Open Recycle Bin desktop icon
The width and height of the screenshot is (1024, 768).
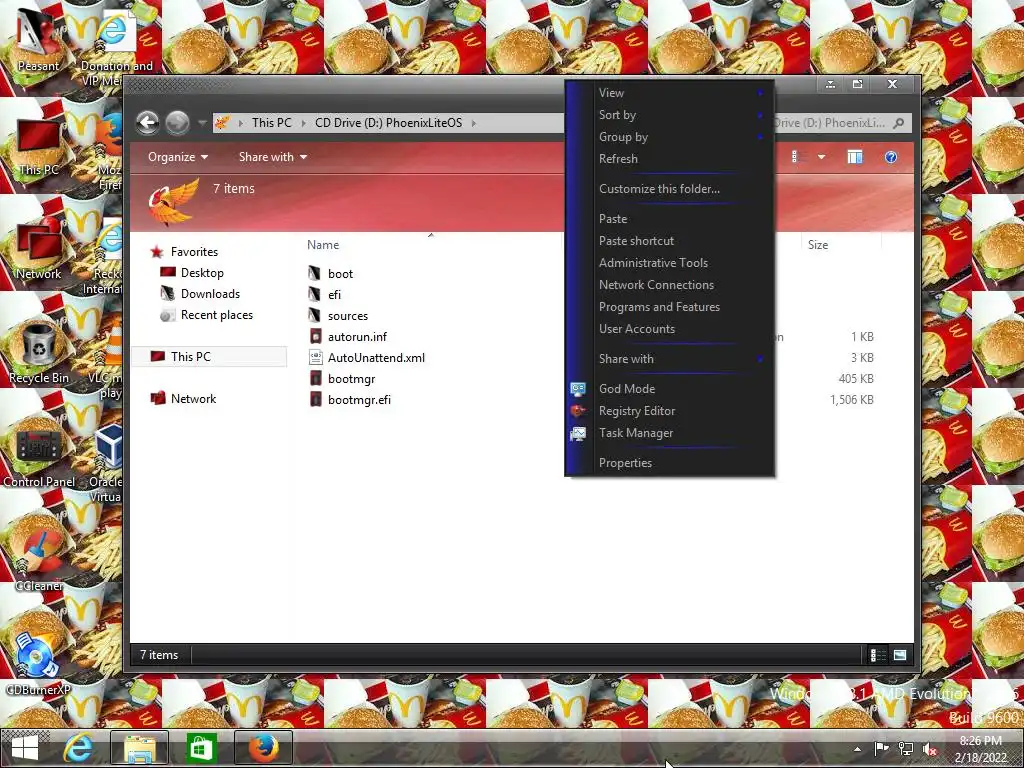click(39, 353)
